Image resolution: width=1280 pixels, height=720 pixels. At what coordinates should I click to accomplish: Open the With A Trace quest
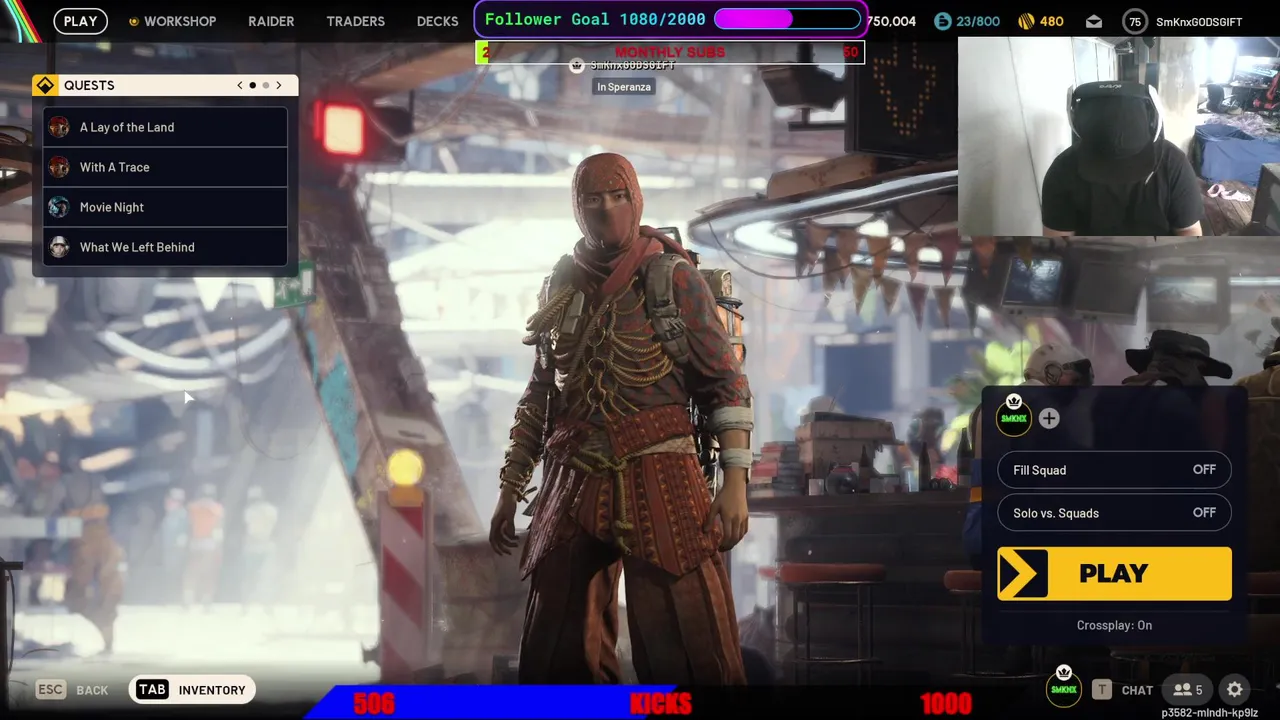coord(165,167)
